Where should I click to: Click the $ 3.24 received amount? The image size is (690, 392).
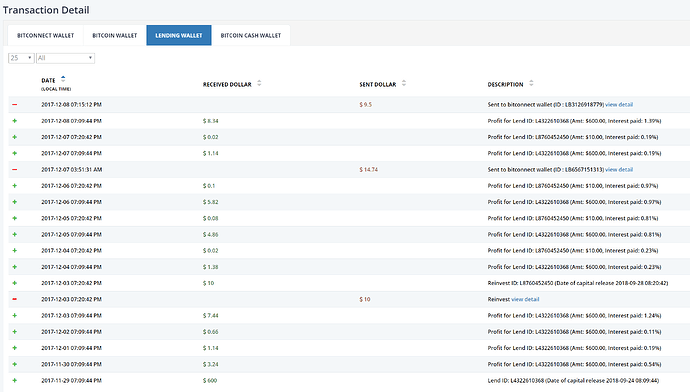coord(210,364)
